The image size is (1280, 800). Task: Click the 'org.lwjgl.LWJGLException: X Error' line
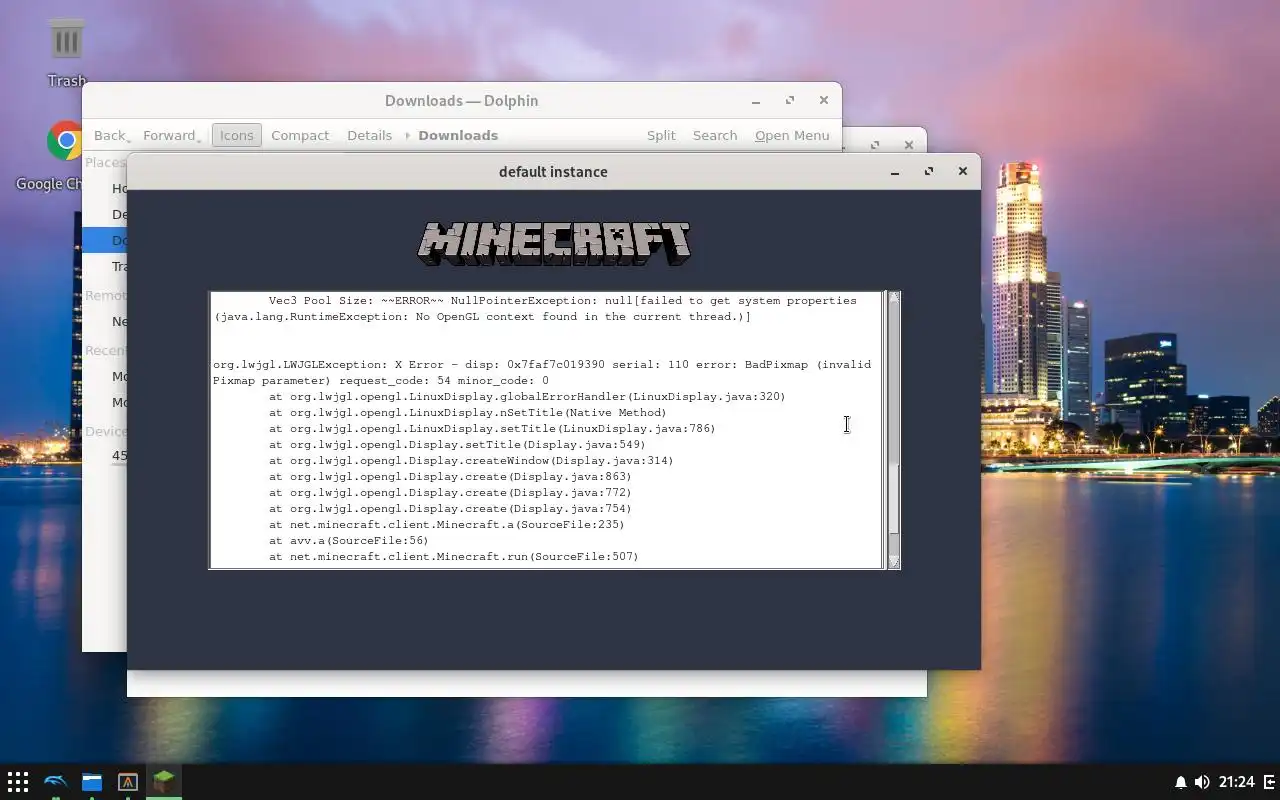tap(541, 364)
